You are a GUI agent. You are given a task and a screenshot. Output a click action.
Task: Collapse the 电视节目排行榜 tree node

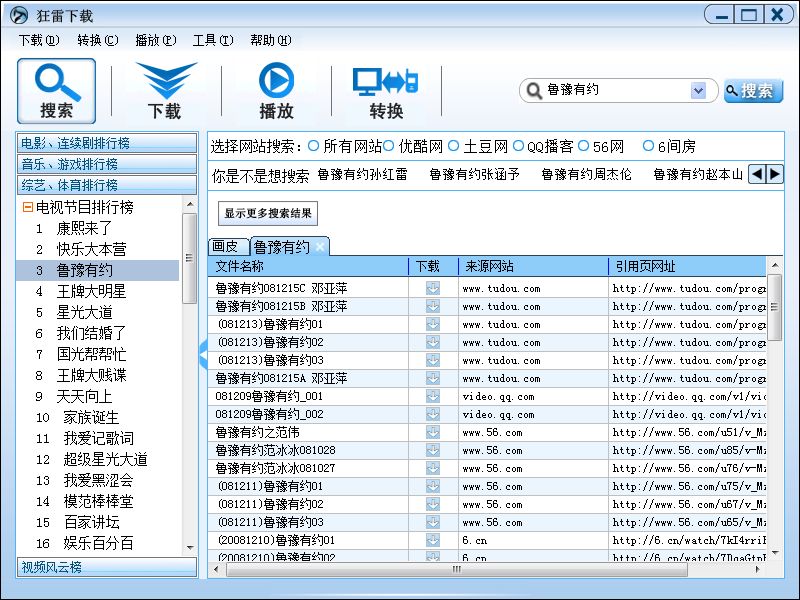pos(28,207)
